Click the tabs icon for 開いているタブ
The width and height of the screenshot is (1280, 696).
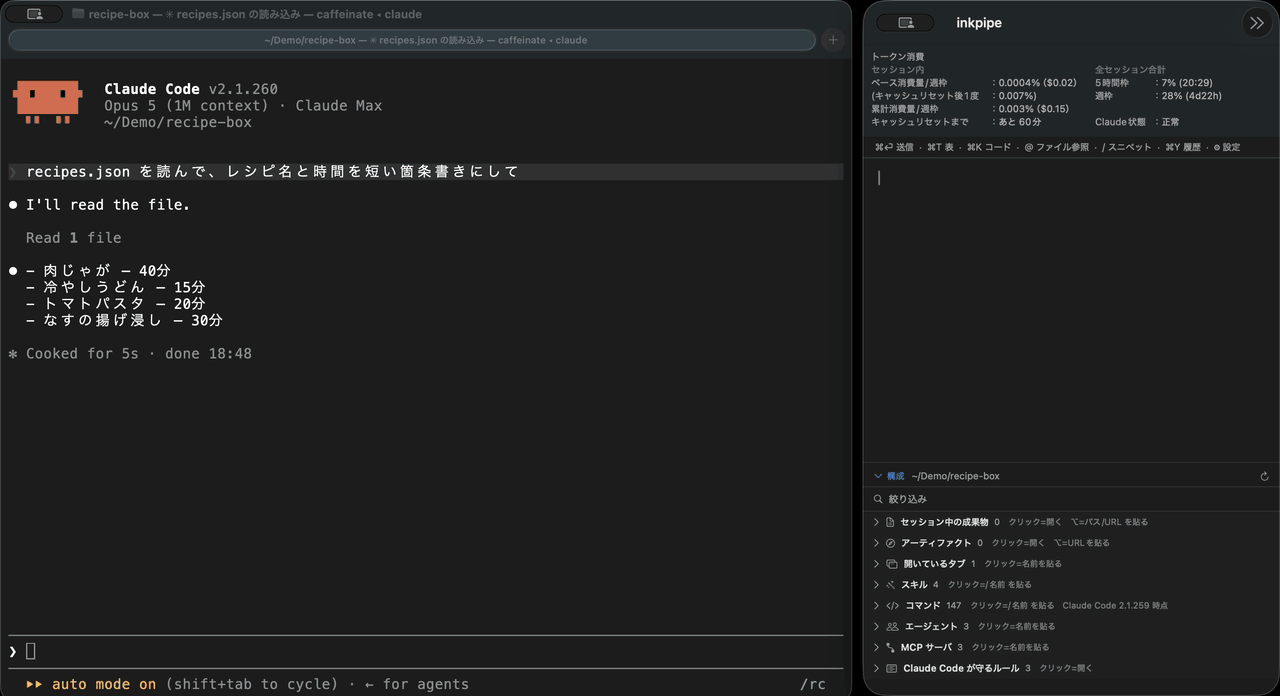(891, 564)
